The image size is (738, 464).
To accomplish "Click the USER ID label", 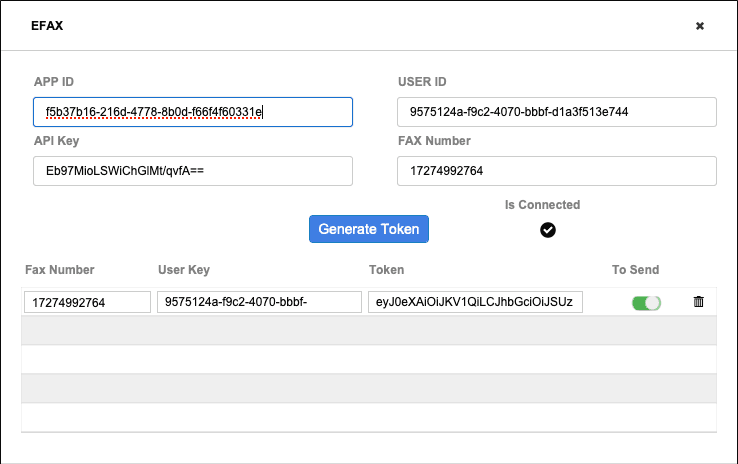I will point(422,82).
